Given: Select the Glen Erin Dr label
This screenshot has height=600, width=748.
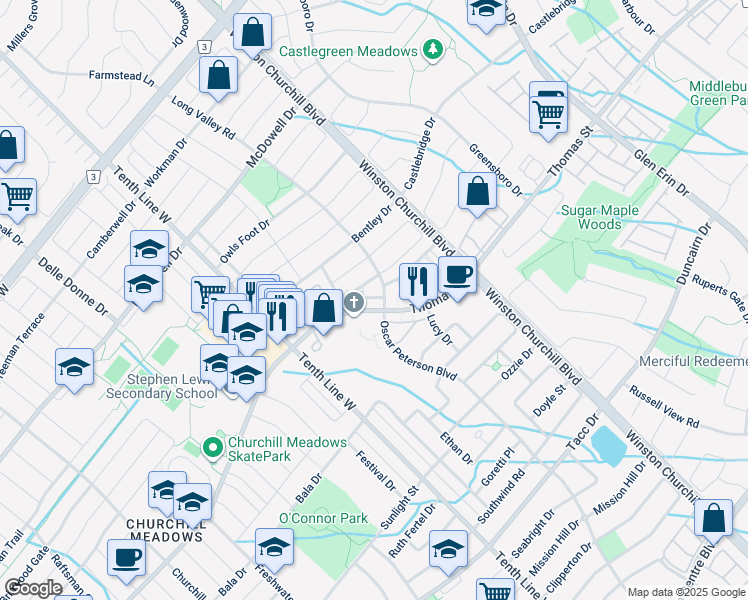Looking at the screenshot, I should 661,172.
